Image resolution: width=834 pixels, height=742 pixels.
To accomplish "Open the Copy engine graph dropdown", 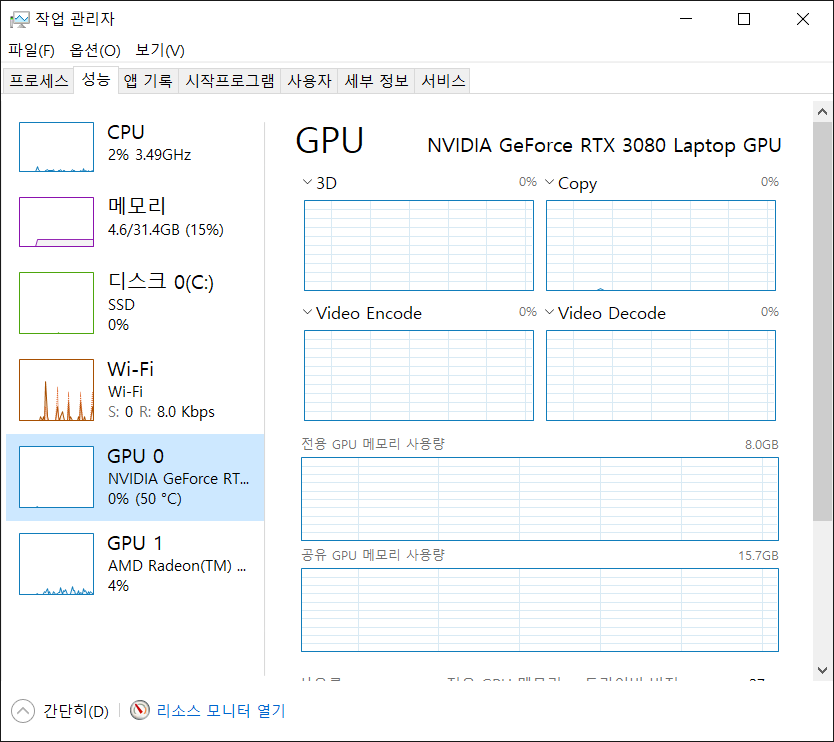I will 549,183.
